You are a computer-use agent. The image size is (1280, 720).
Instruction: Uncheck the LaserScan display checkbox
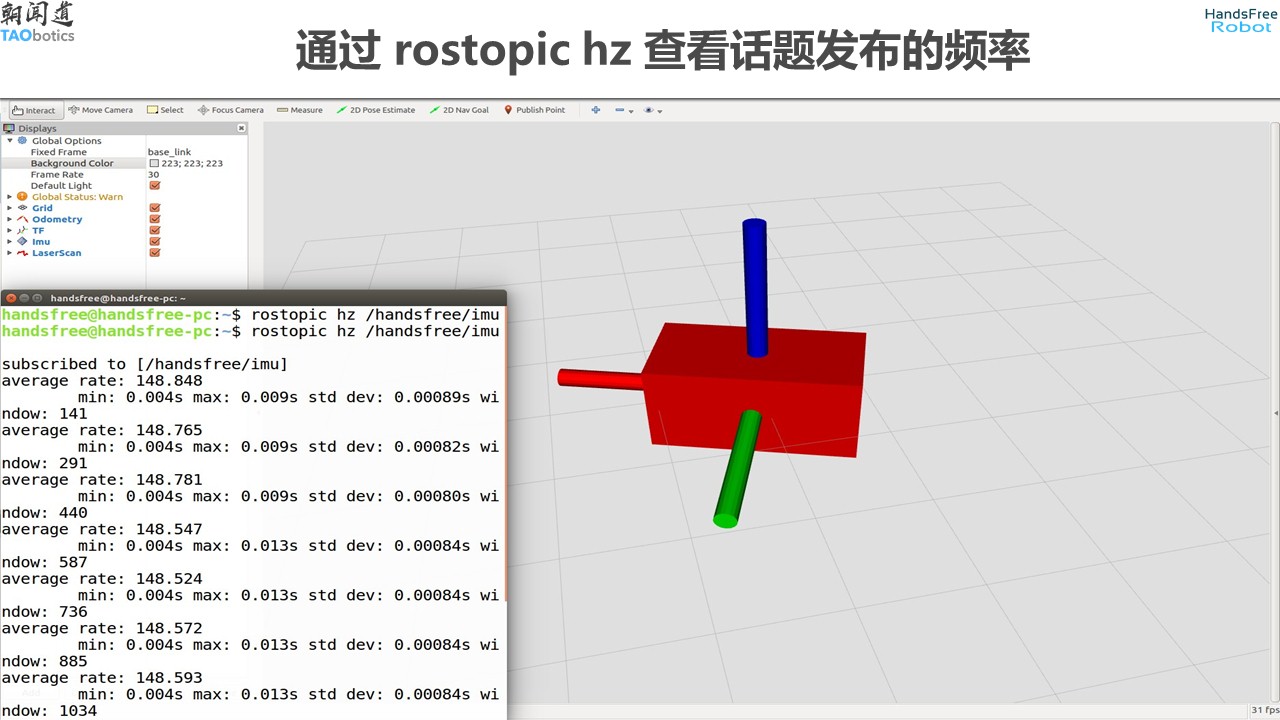(155, 253)
